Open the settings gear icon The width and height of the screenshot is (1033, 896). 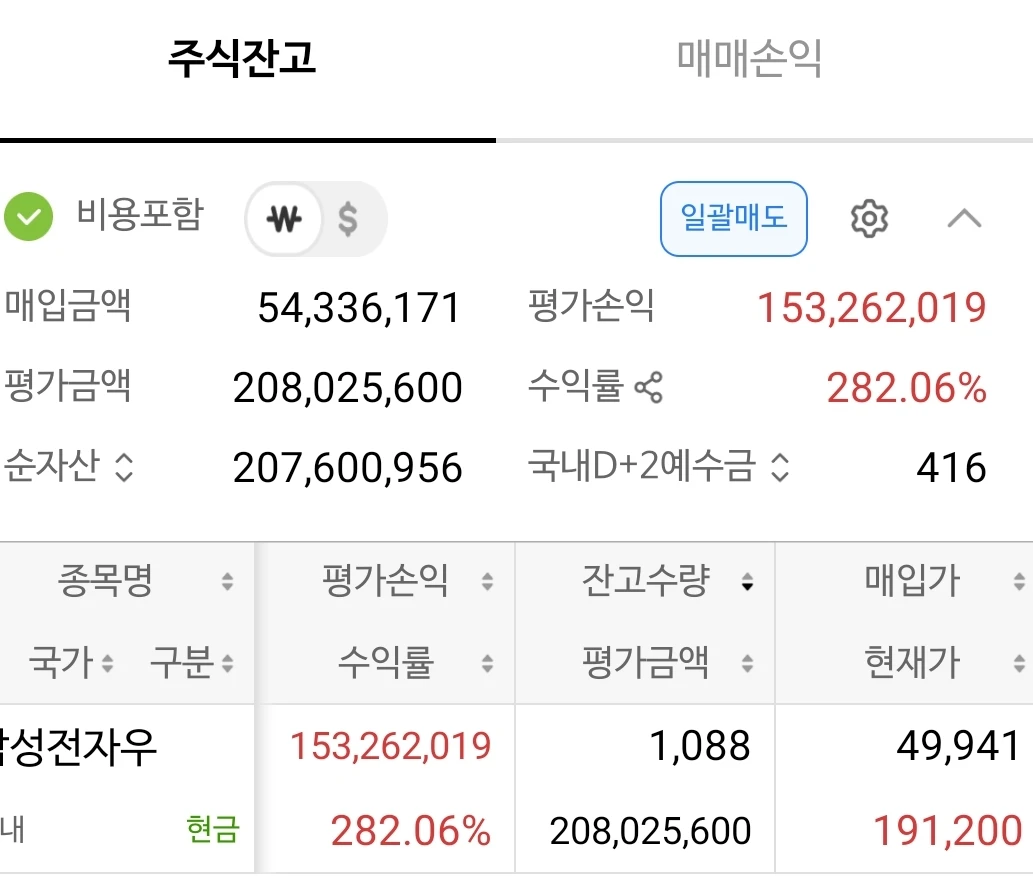tap(869, 218)
